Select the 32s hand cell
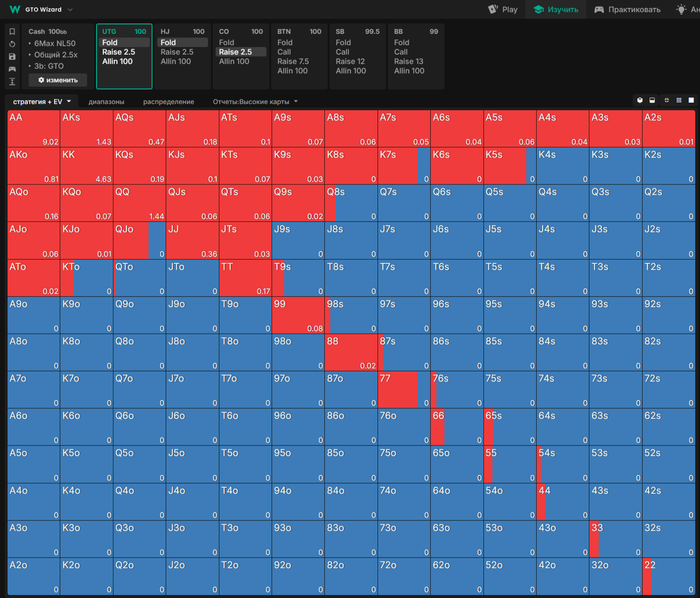This screenshot has height=598, width=700. tap(669, 539)
